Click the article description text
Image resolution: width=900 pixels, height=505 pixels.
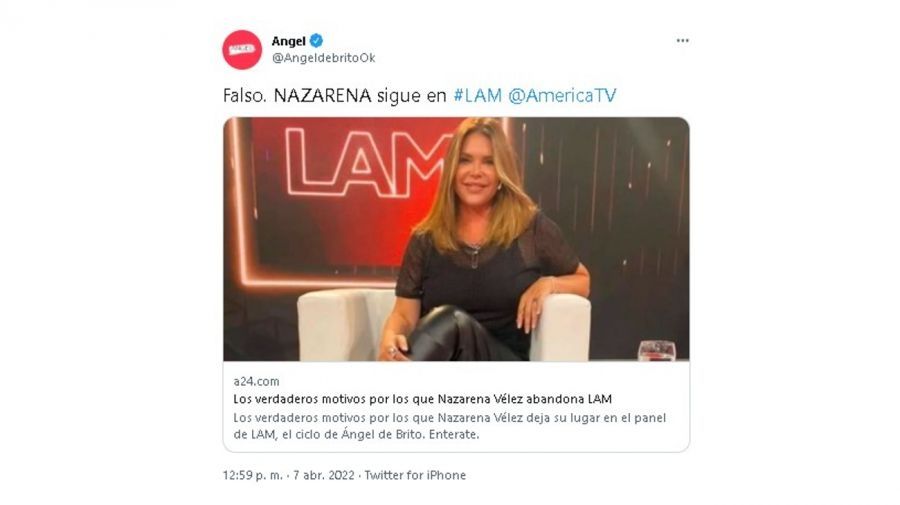point(449,426)
